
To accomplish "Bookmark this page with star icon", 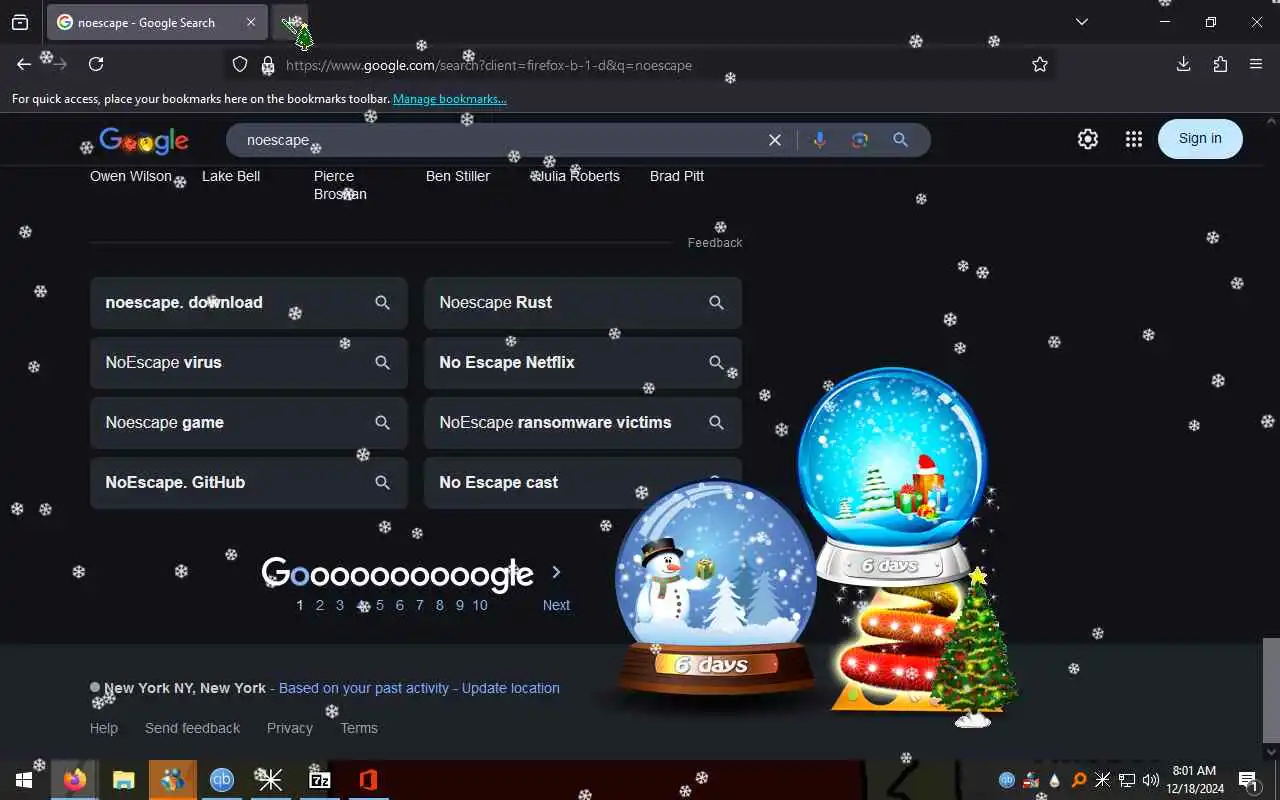I will (x=1040, y=65).
